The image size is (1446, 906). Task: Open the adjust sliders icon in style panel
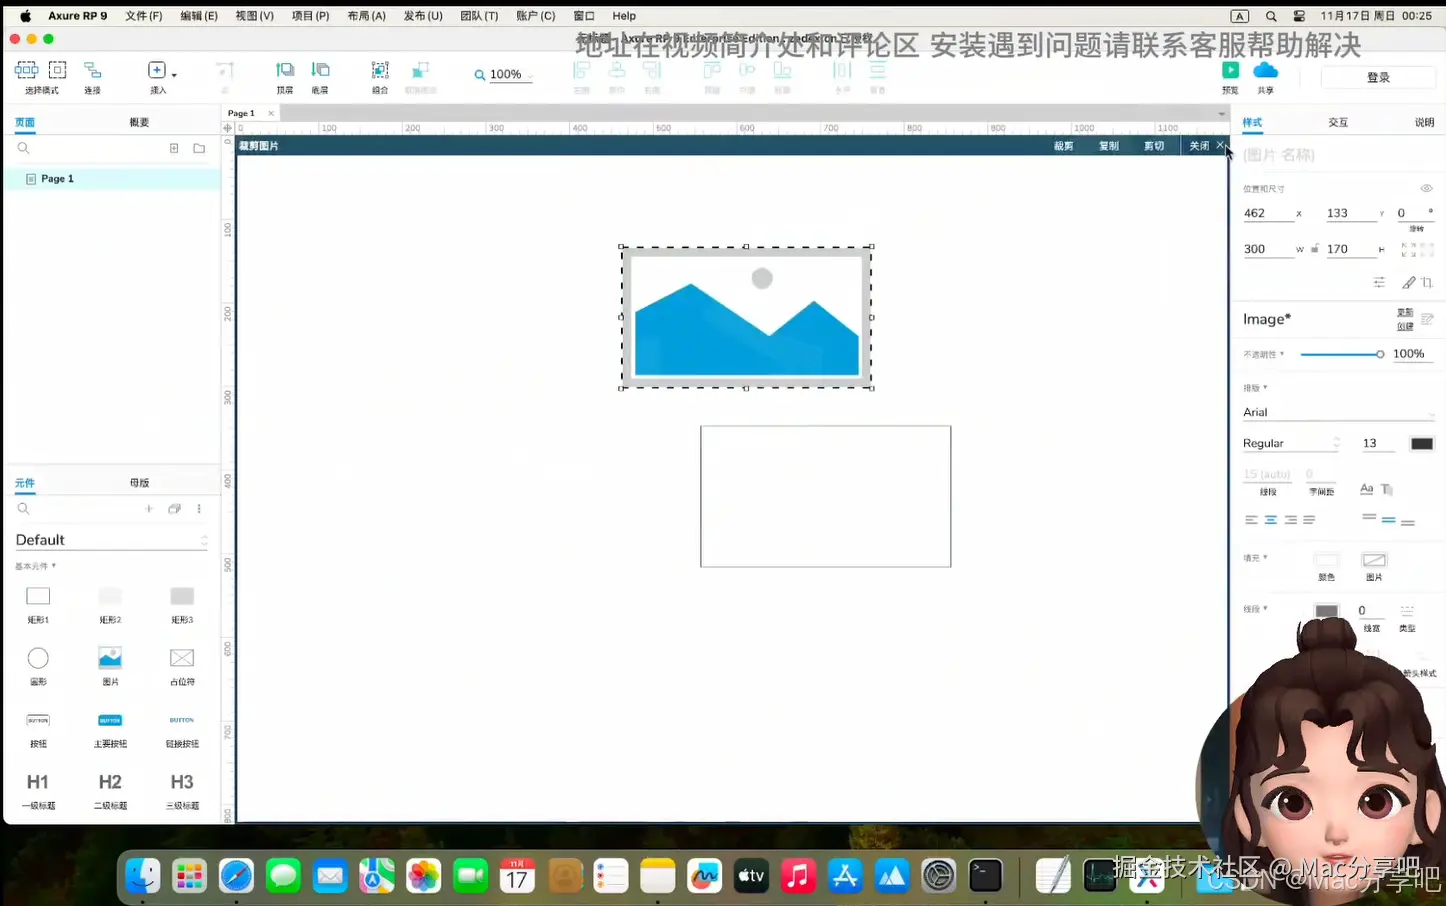click(x=1379, y=283)
